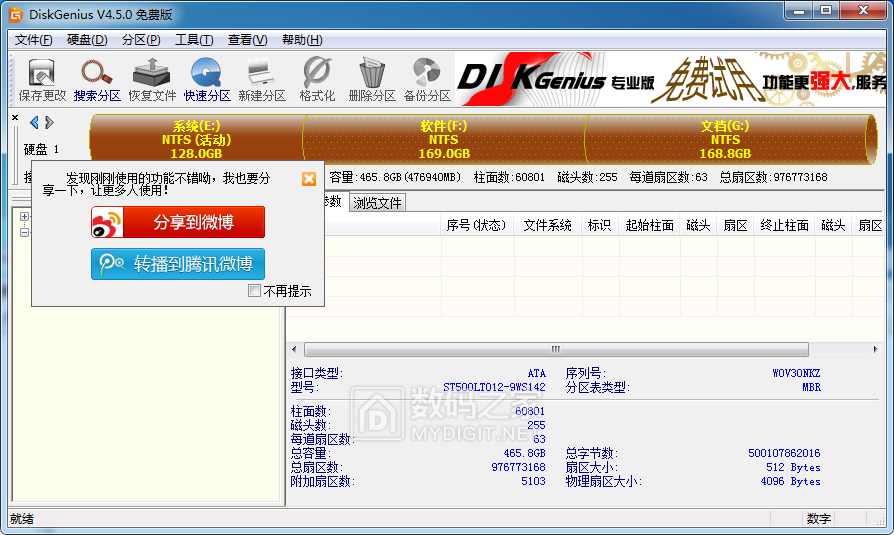Click the model value ST500LT012-9WS142
Image resolution: width=894 pixels, height=535 pixels.
[494, 387]
